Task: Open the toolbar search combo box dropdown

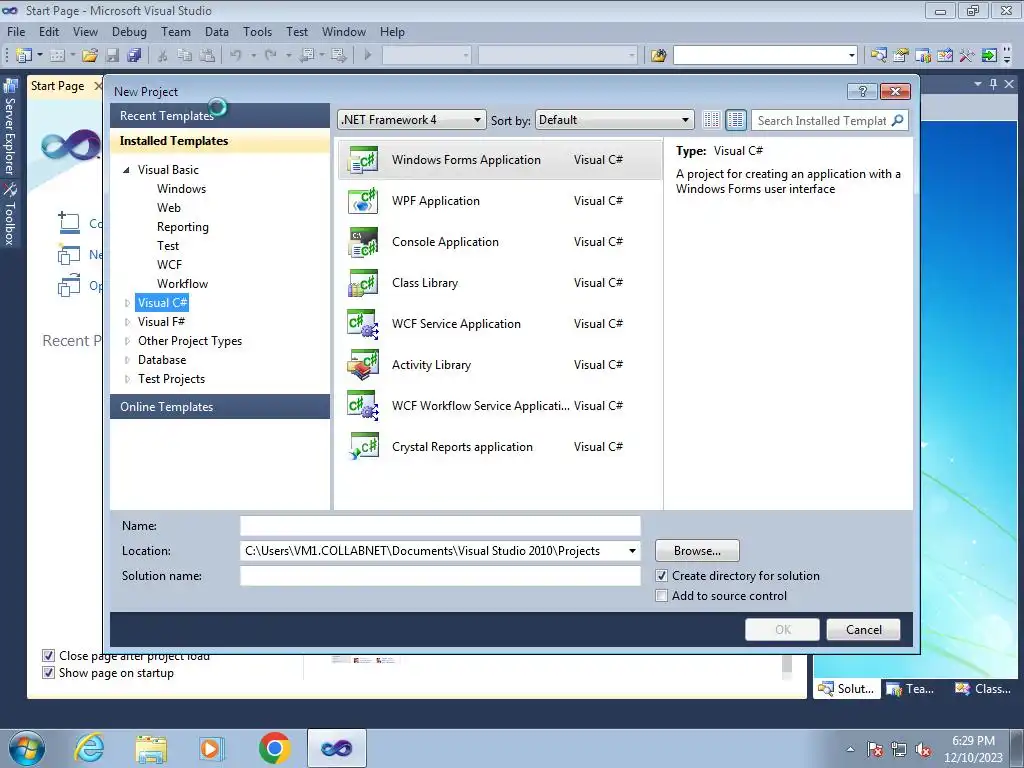Action: coord(851,56)
